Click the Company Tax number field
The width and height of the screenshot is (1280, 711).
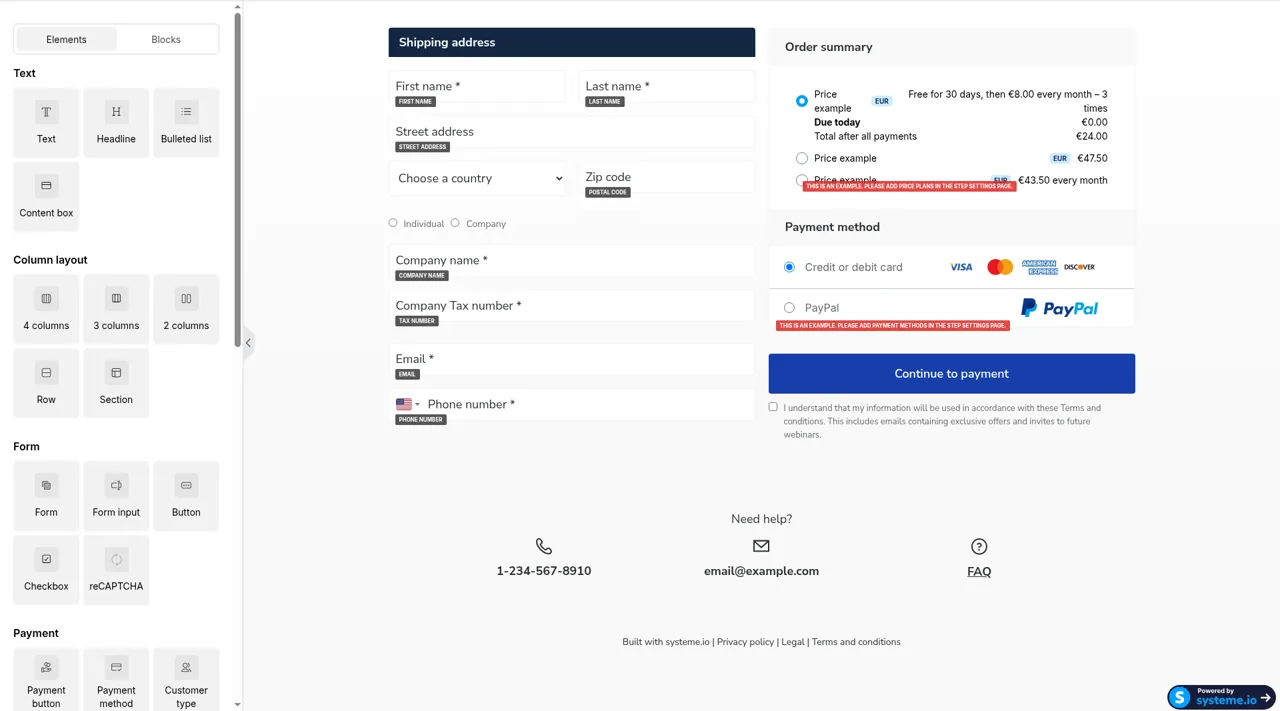(x=572, y=305)
